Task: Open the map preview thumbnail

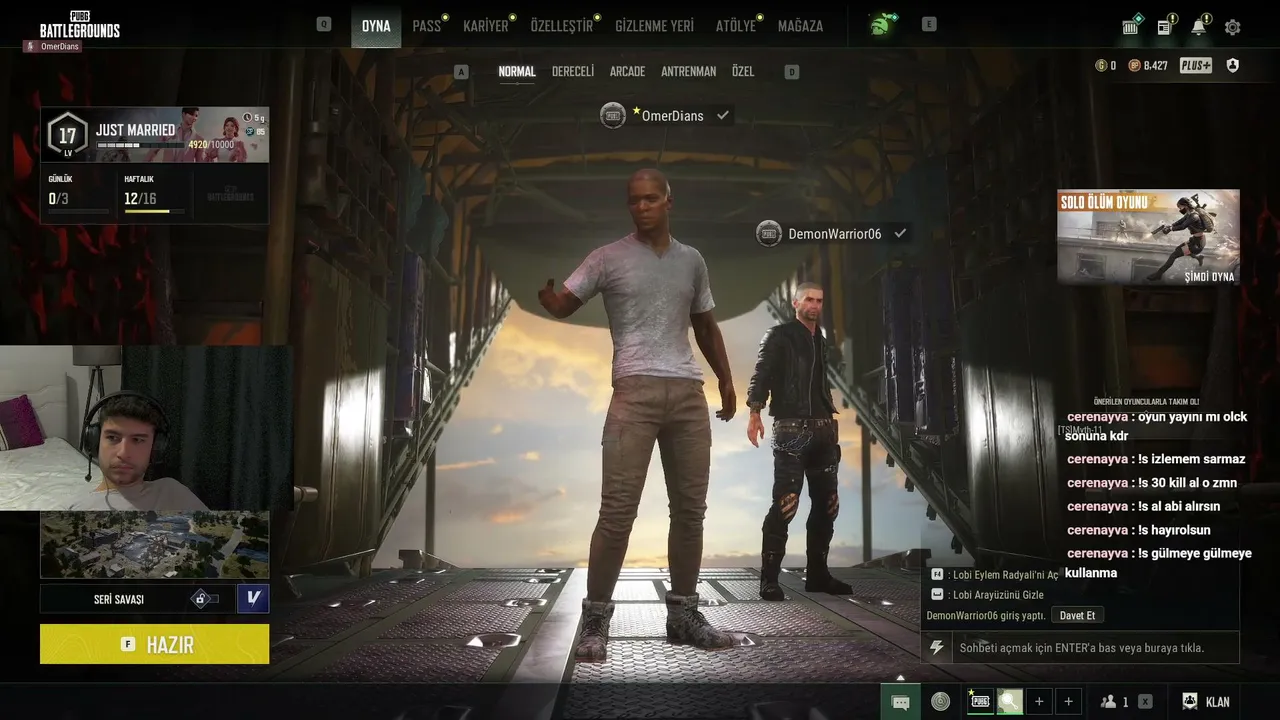Action: (155, 545)
